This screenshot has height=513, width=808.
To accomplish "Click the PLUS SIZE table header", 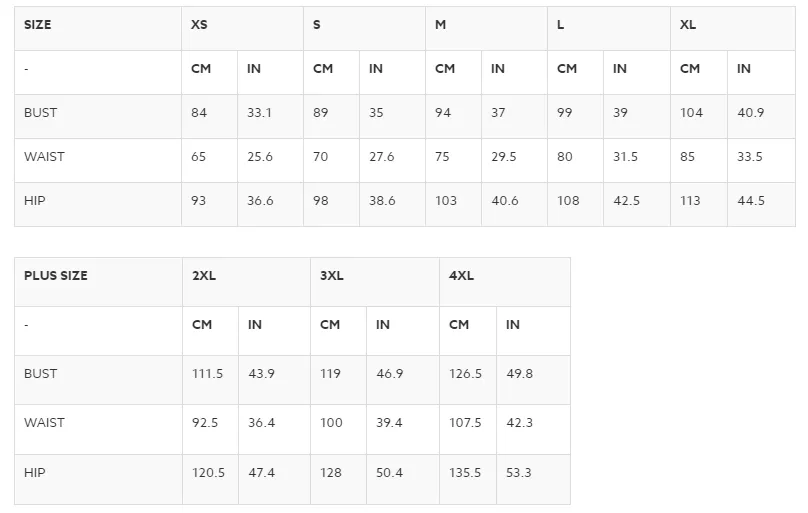I will pos(56,276).
